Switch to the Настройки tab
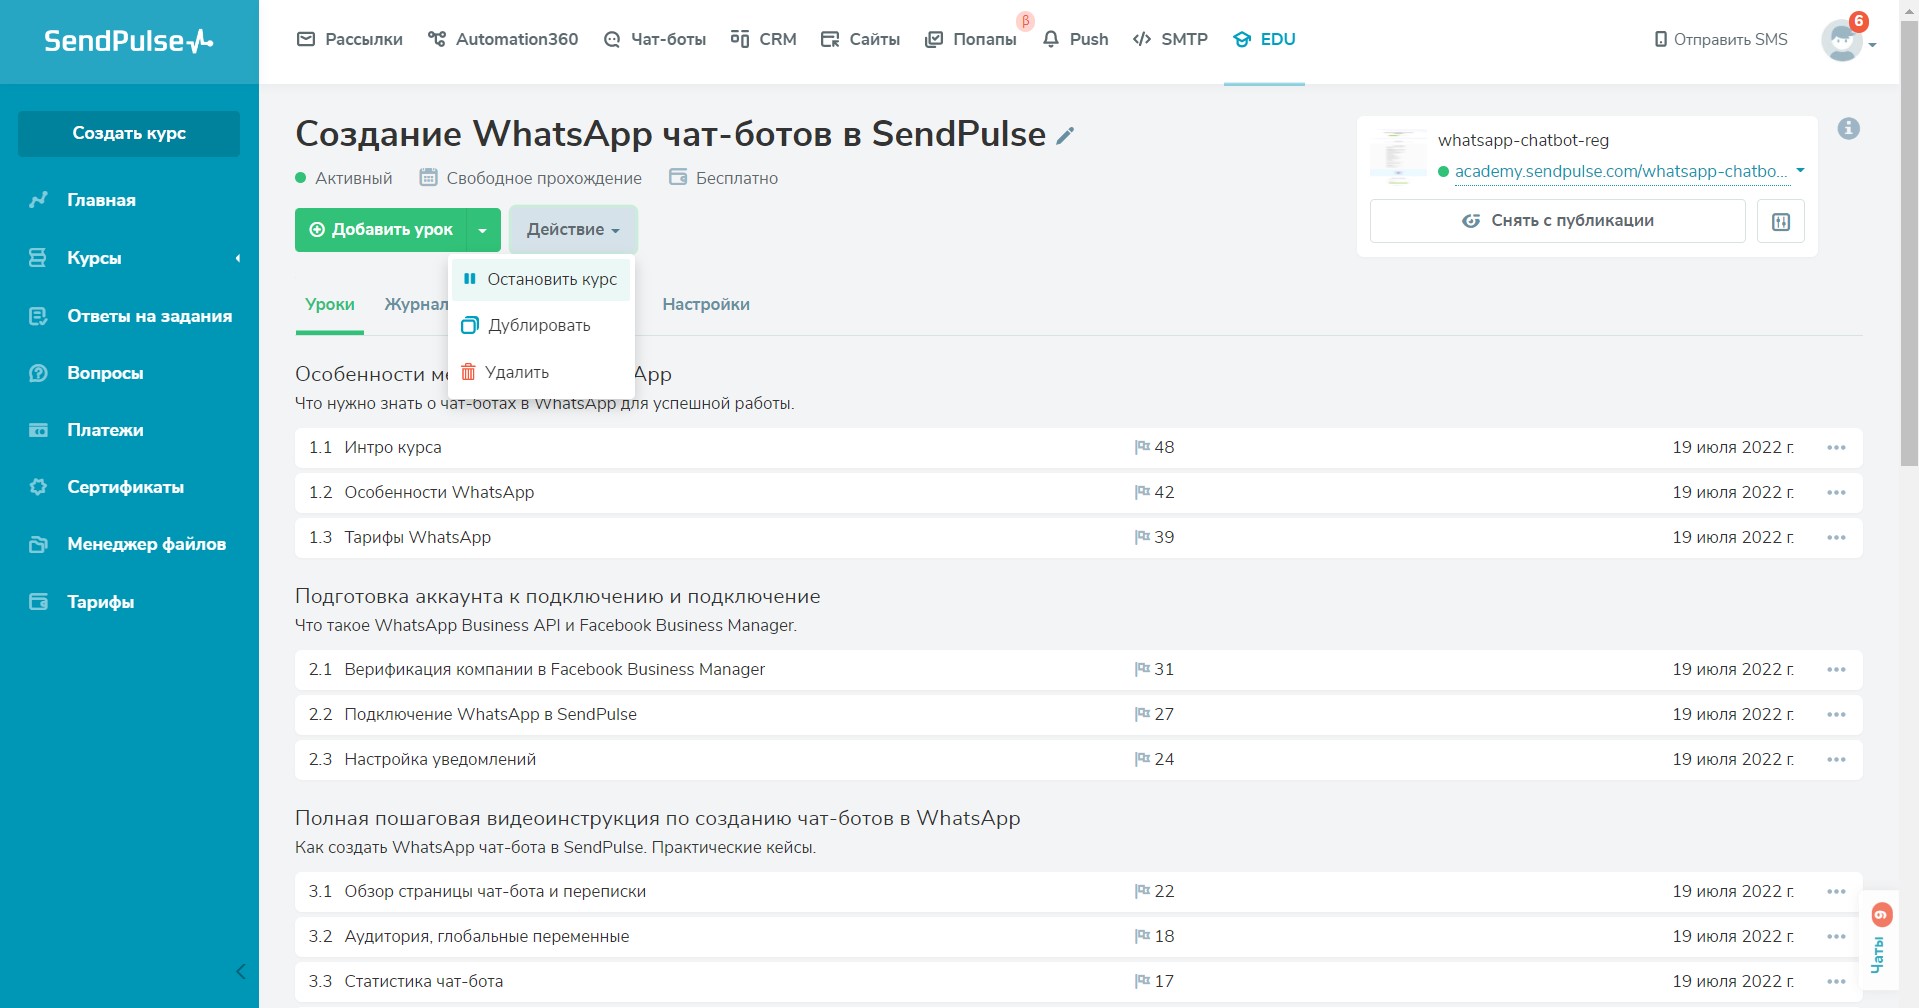The height and width of the screenshot is (1008, 1919). coord(706,305)
